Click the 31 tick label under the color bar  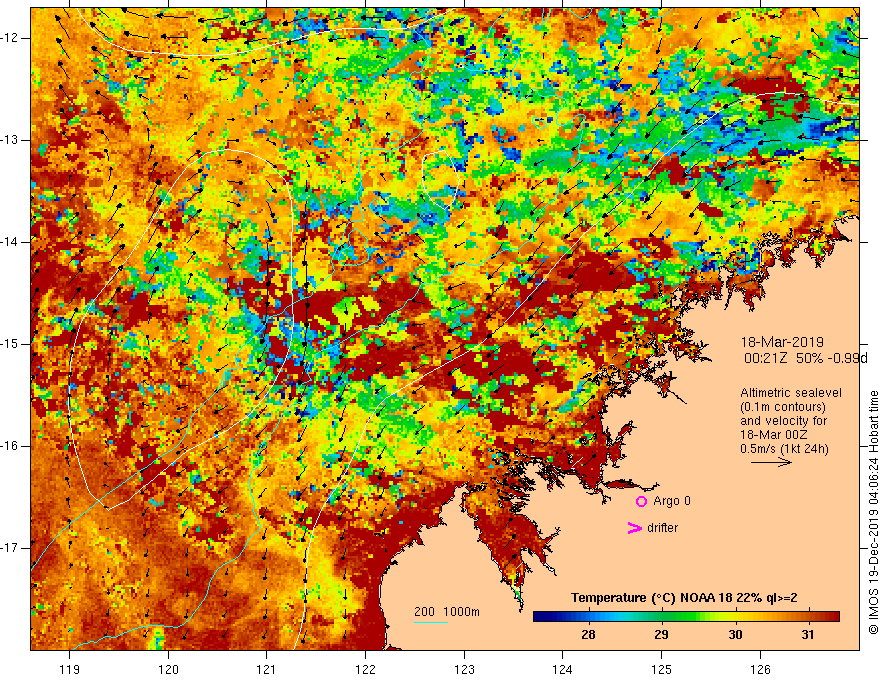point(808,635)
